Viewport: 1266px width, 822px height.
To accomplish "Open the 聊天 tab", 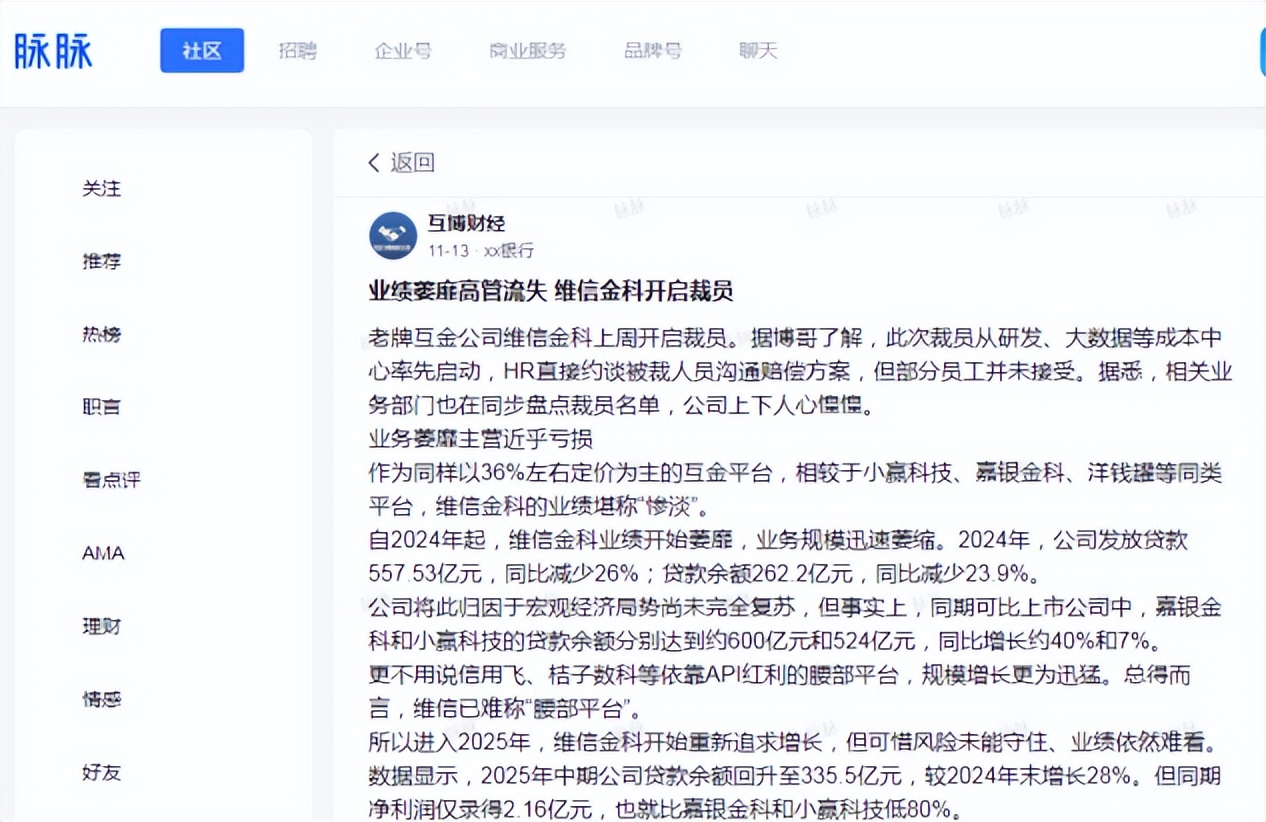I will (x=758, y=51).
